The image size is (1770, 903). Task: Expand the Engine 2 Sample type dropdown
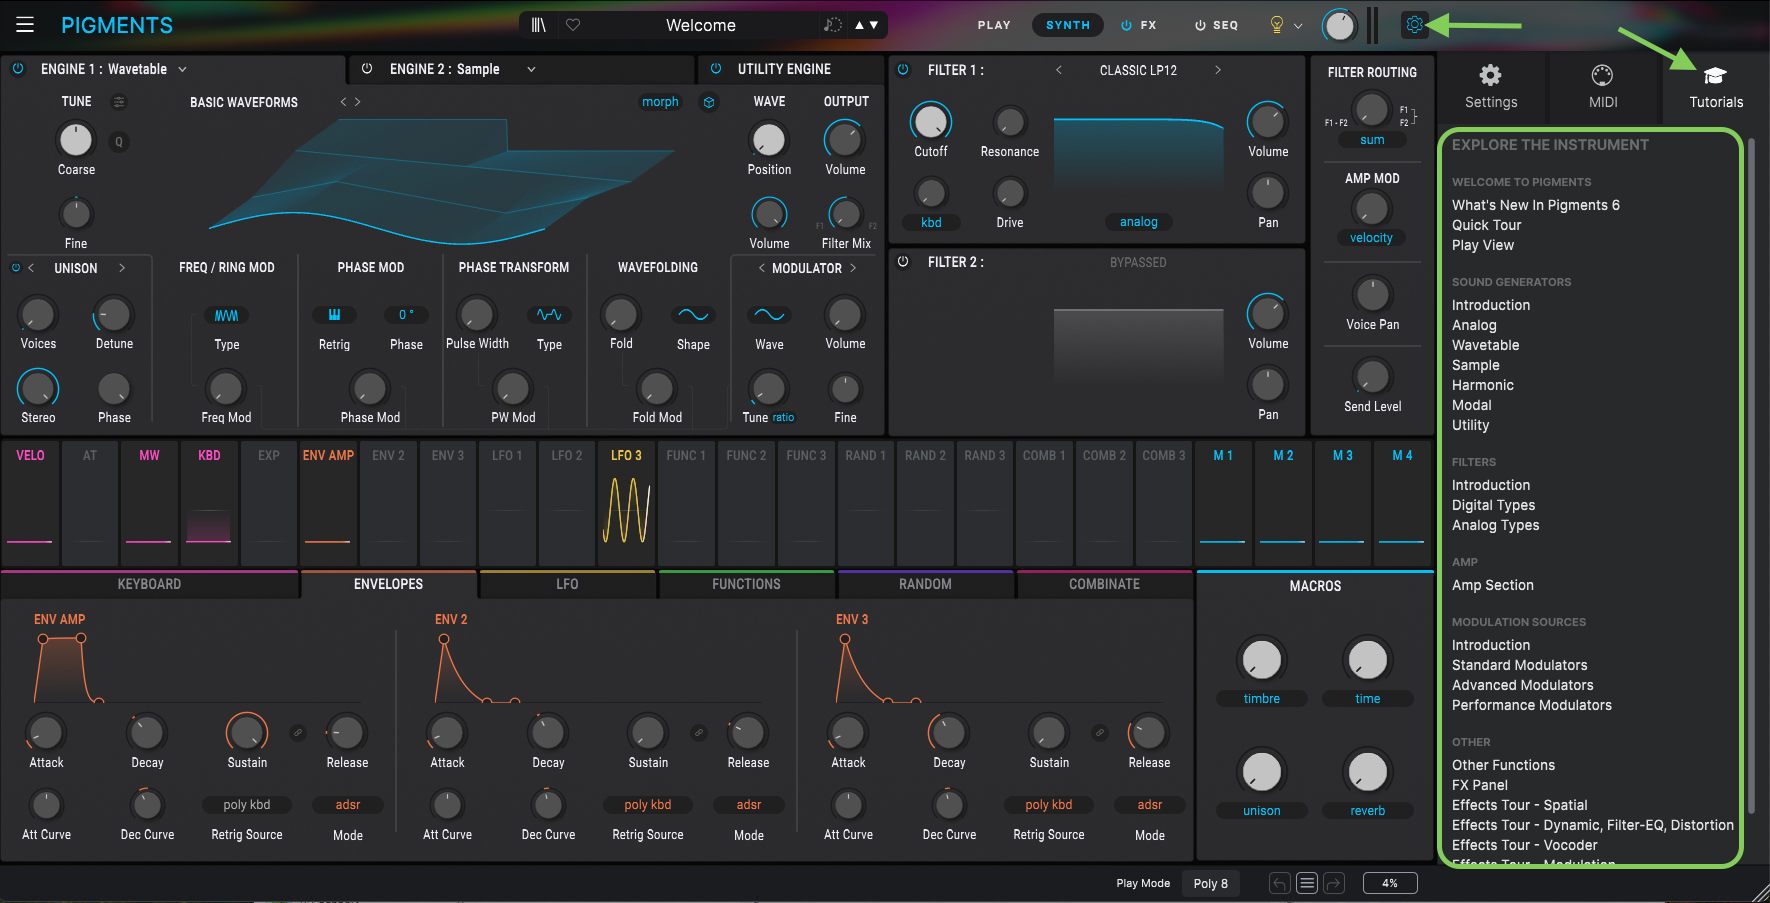531,69
